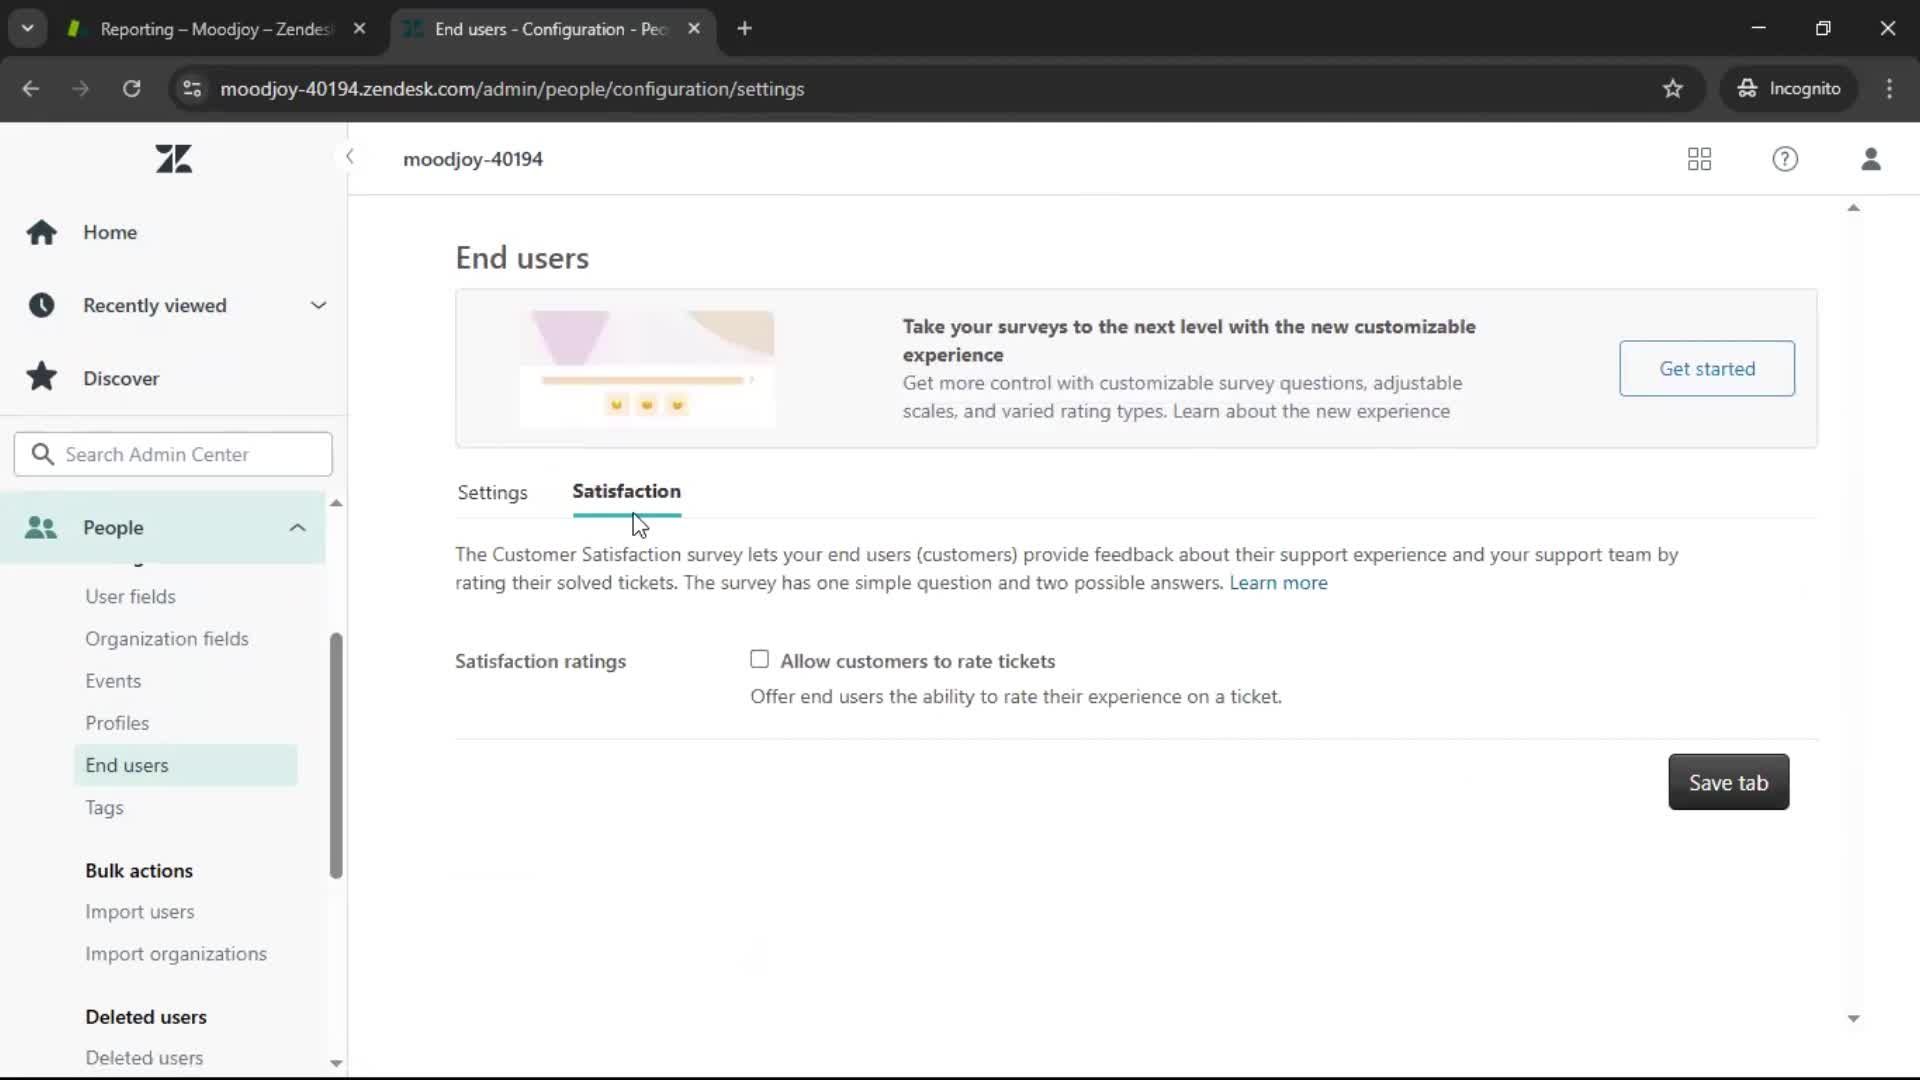This screenshot has height=1080, width=1920.
Task: Click the survey banner illustration thumbnail
Action: 647,369
